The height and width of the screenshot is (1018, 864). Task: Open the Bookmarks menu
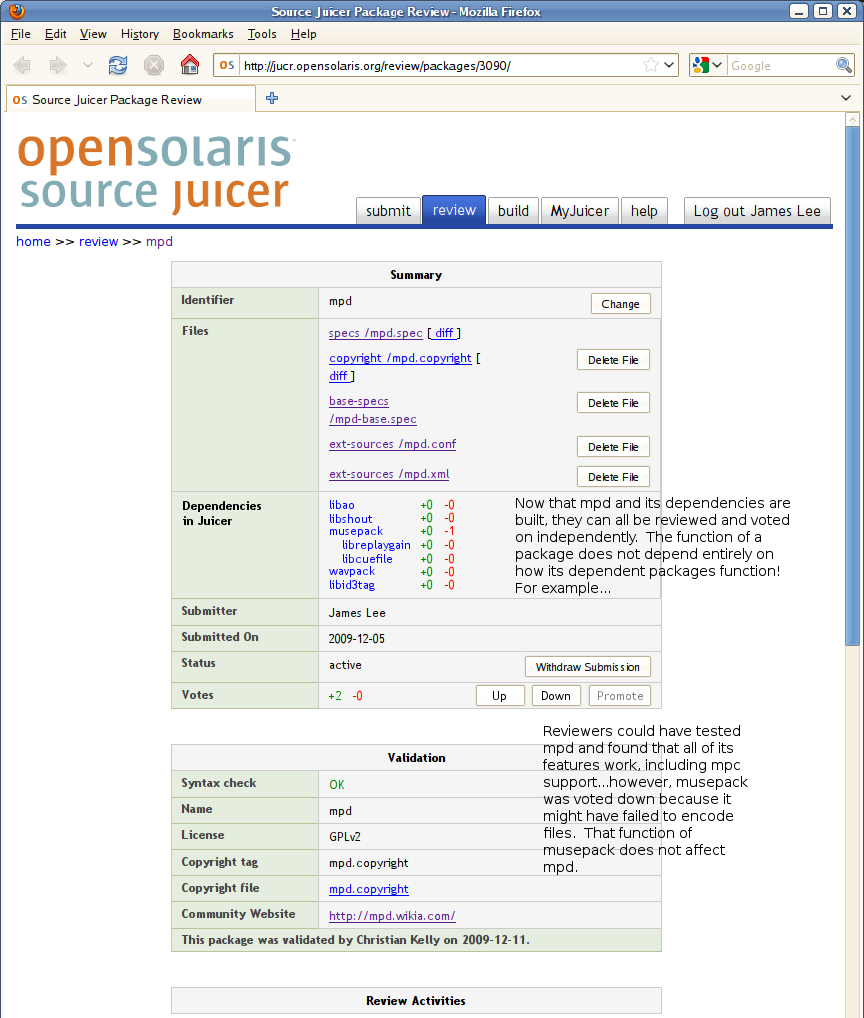[x=203, y=33]
